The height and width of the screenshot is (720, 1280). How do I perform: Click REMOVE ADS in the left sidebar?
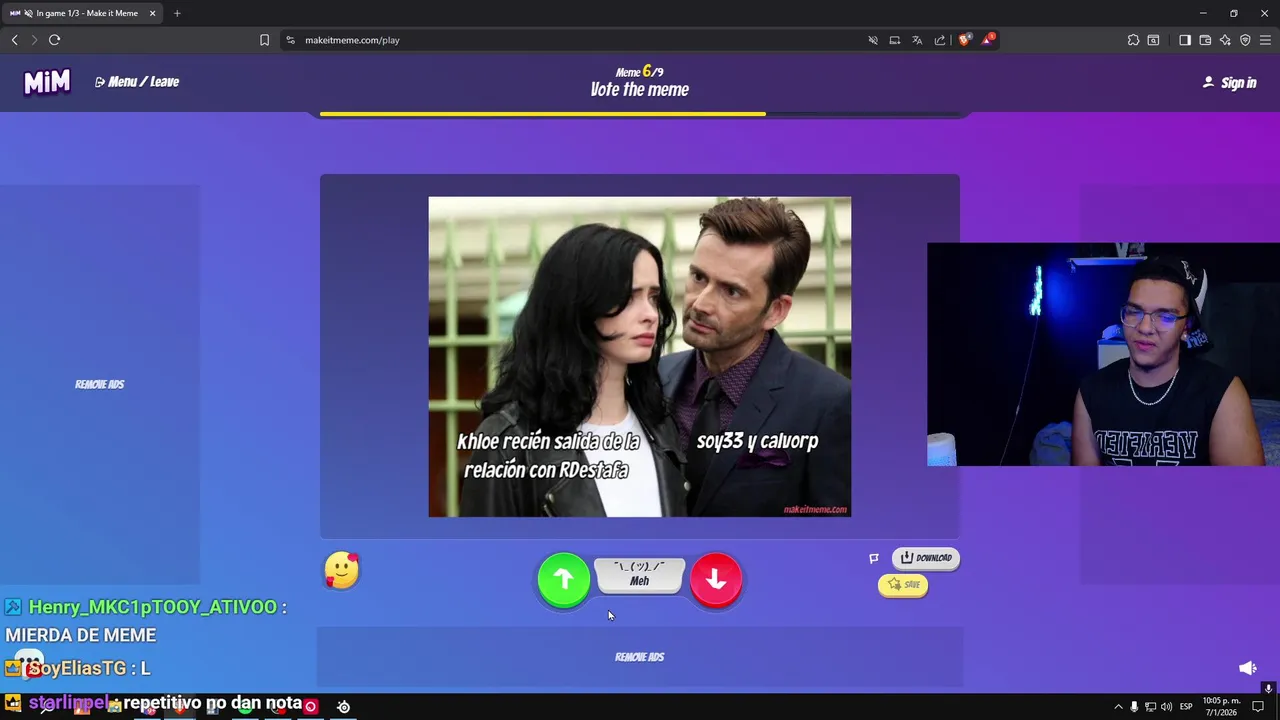pos(100,384)
